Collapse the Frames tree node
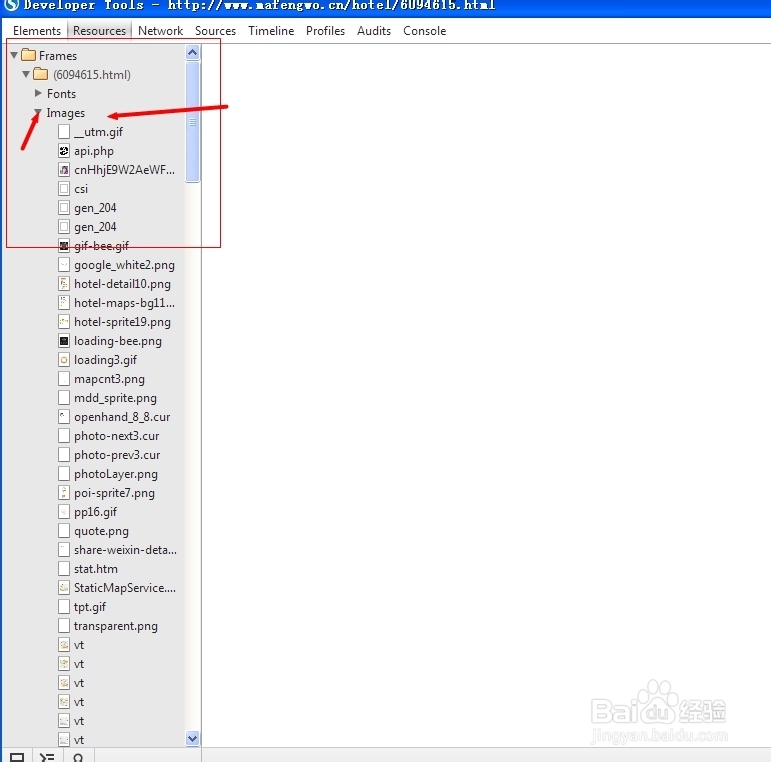Image resolution: width=771 pixels, height=762 pixels. point(14,55)
